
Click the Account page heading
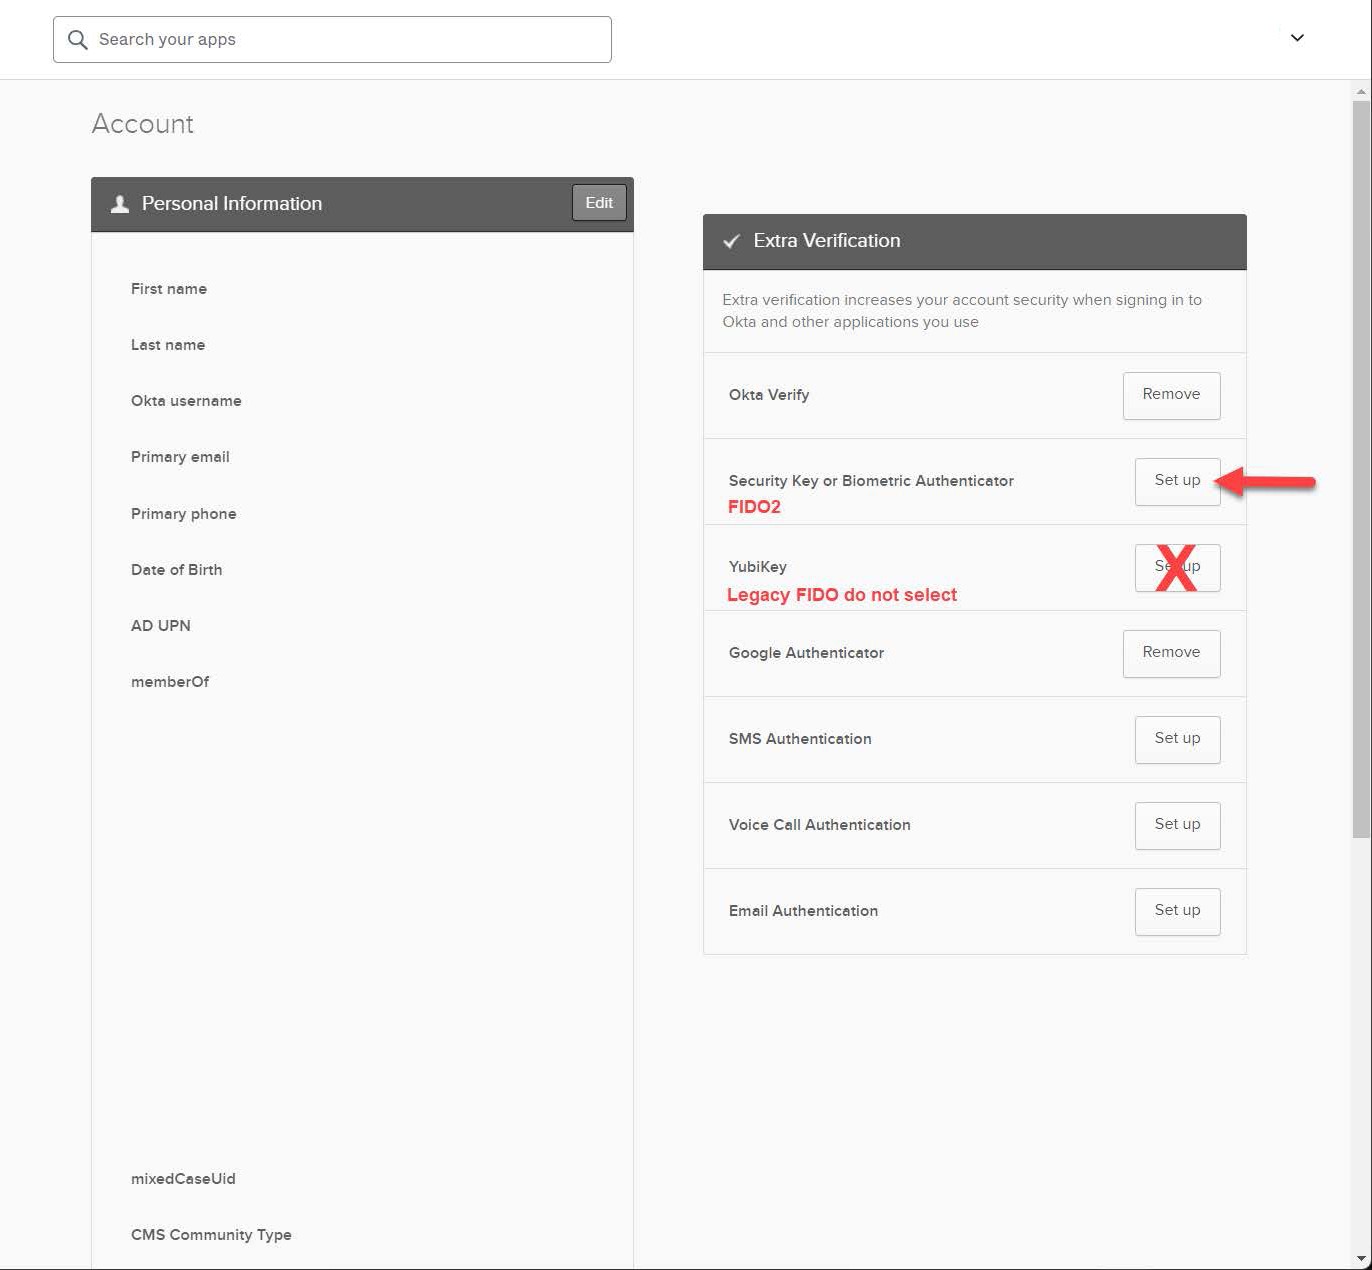[x=143, y=124]
